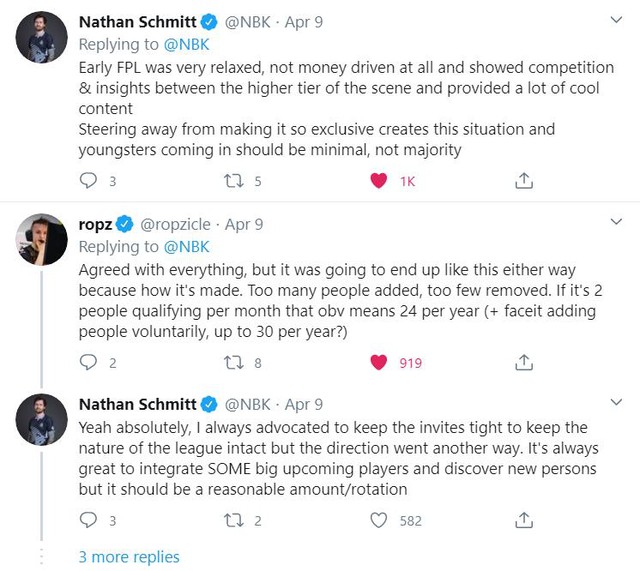This screenshot has height=571, width=640.
Task: Like the tweet with 582 likes
Action: point(379,520)
